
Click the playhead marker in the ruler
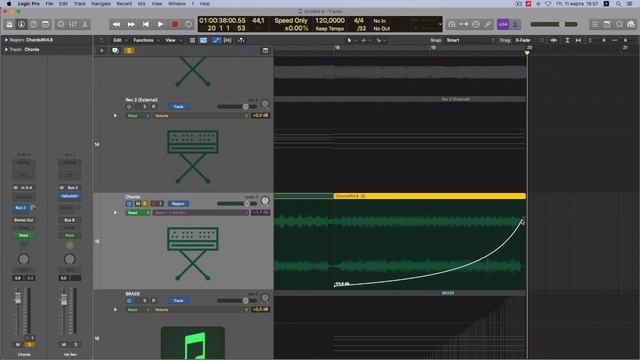click(527, 53)
